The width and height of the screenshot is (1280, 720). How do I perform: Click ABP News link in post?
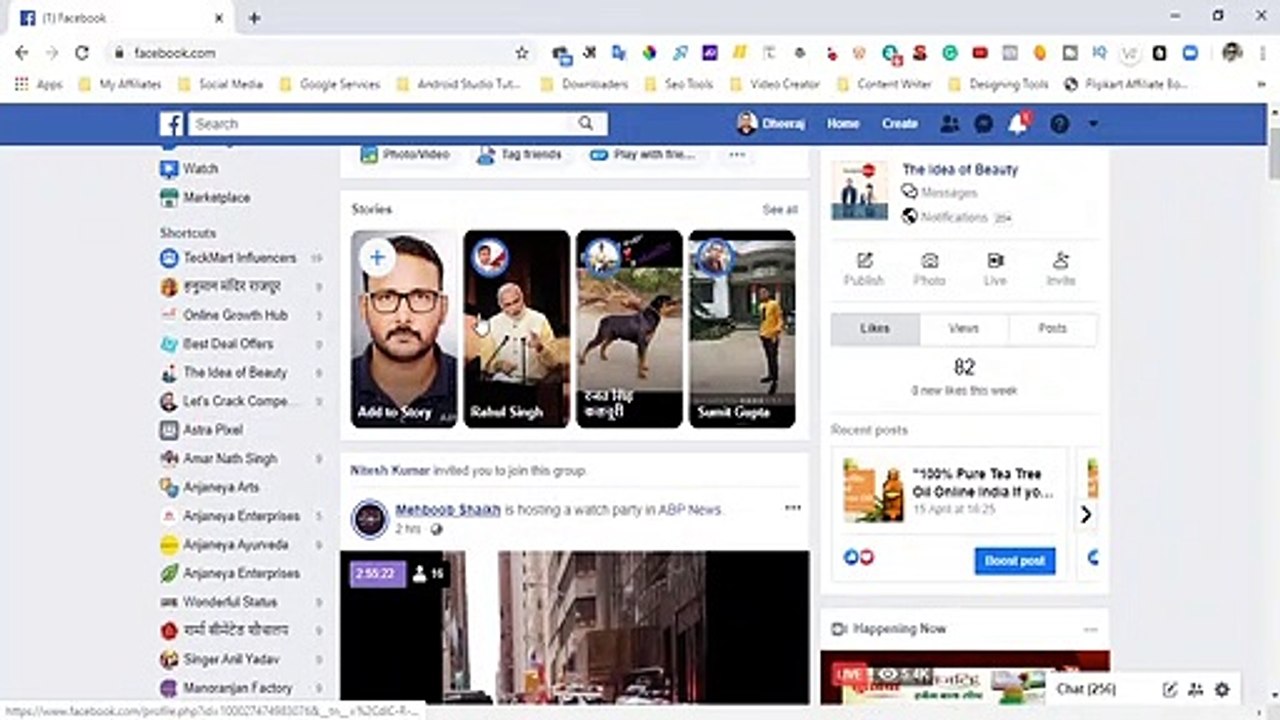689,510
